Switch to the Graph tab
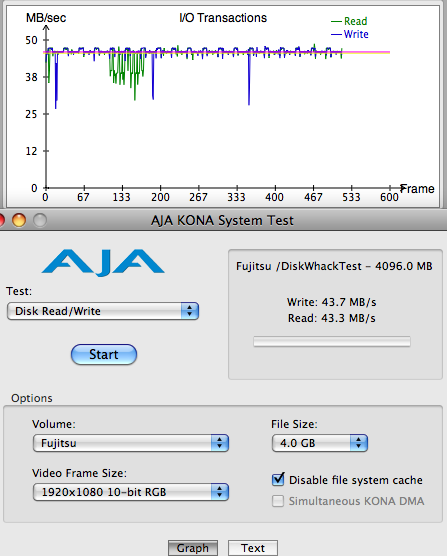This screenshot has height=556, width=447. 193,548
